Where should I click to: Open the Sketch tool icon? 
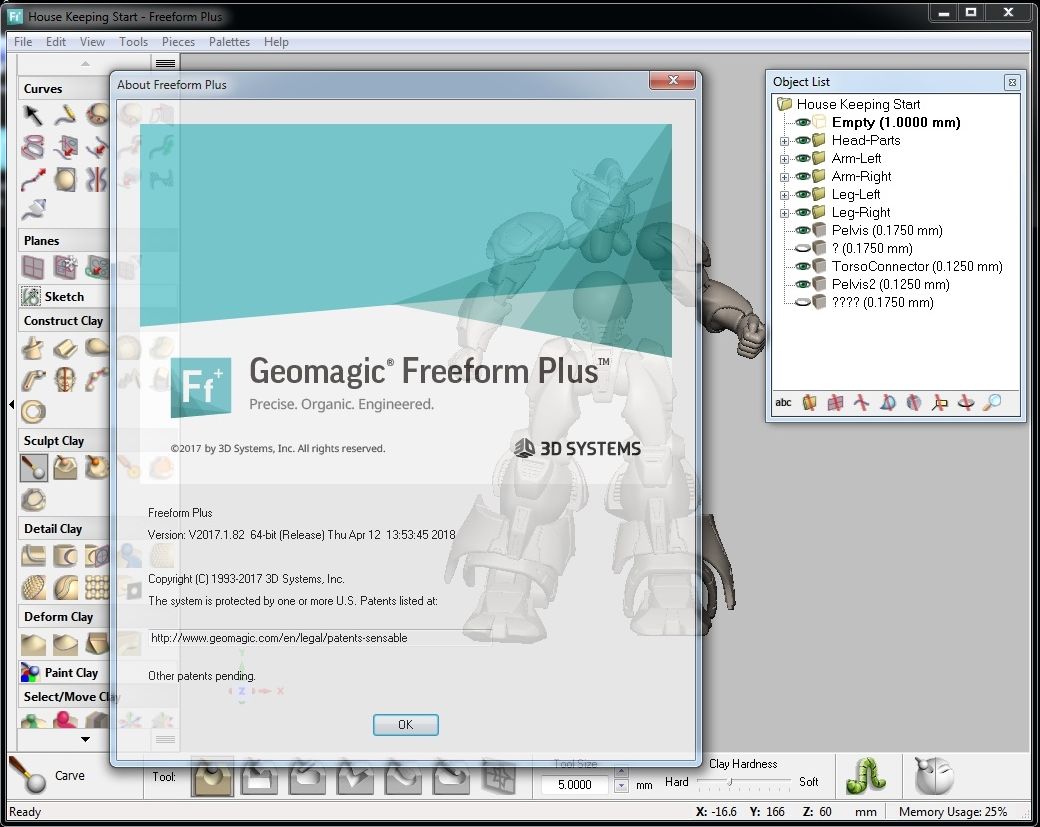pos(31,296)
